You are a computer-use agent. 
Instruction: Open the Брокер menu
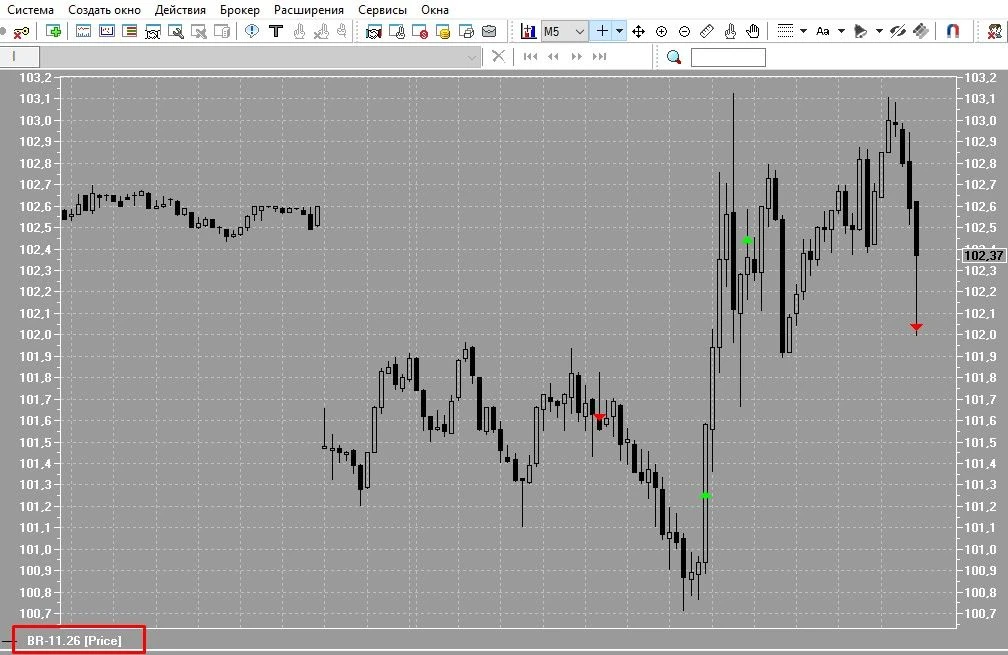[240, 10]
